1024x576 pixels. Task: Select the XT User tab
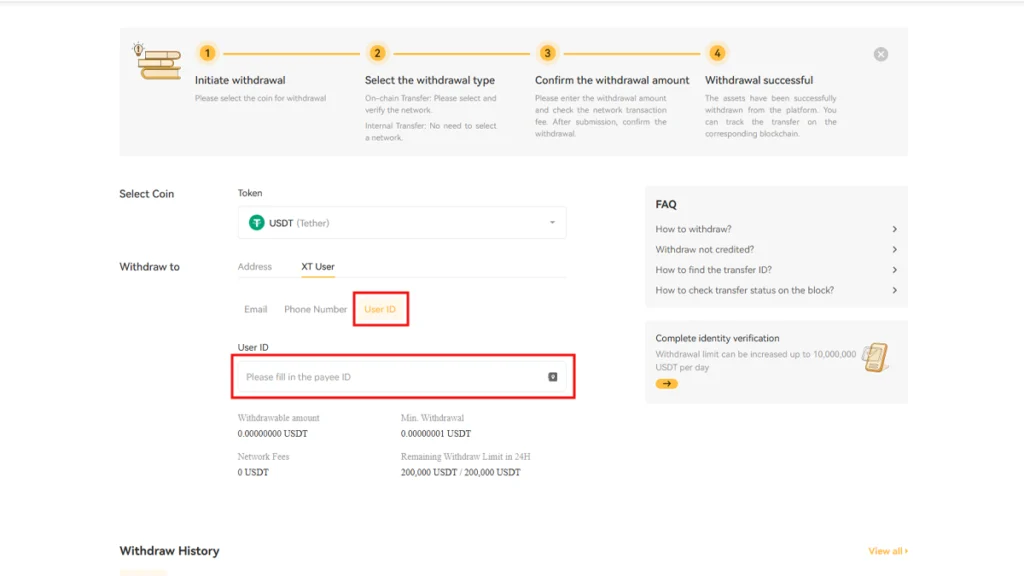pos(317,266)
